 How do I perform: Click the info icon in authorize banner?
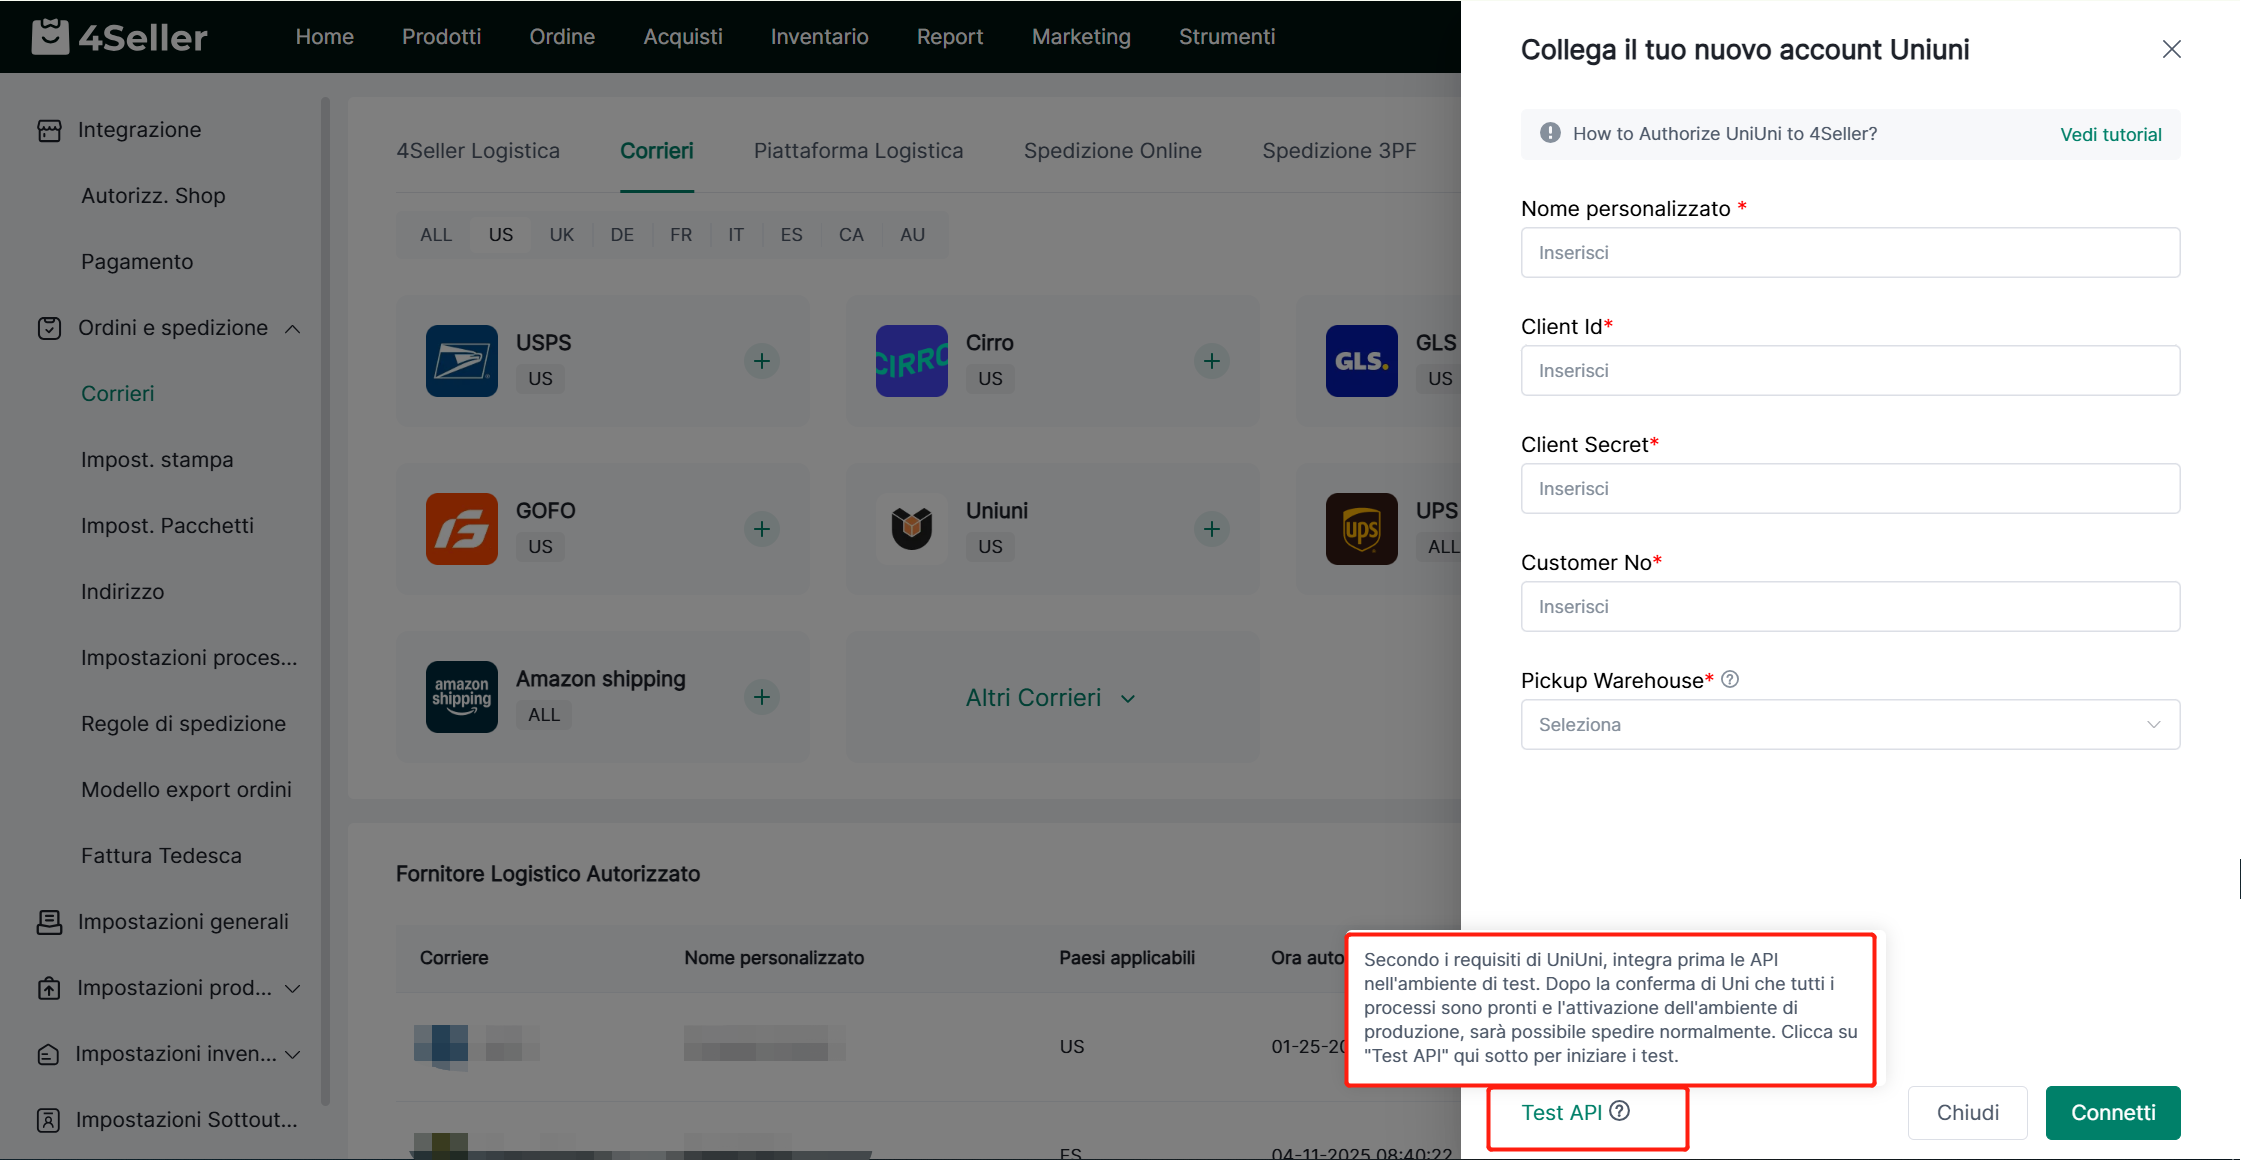(1550, 133)
